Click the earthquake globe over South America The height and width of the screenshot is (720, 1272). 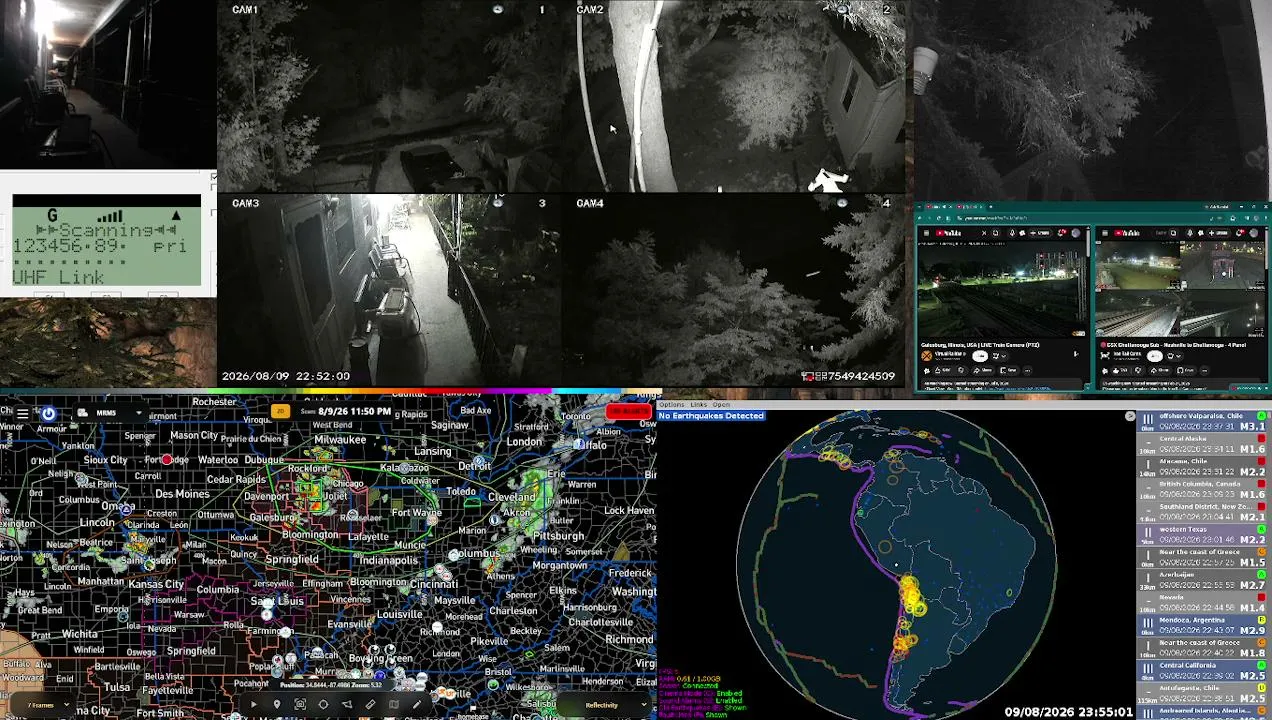(897, 565)
